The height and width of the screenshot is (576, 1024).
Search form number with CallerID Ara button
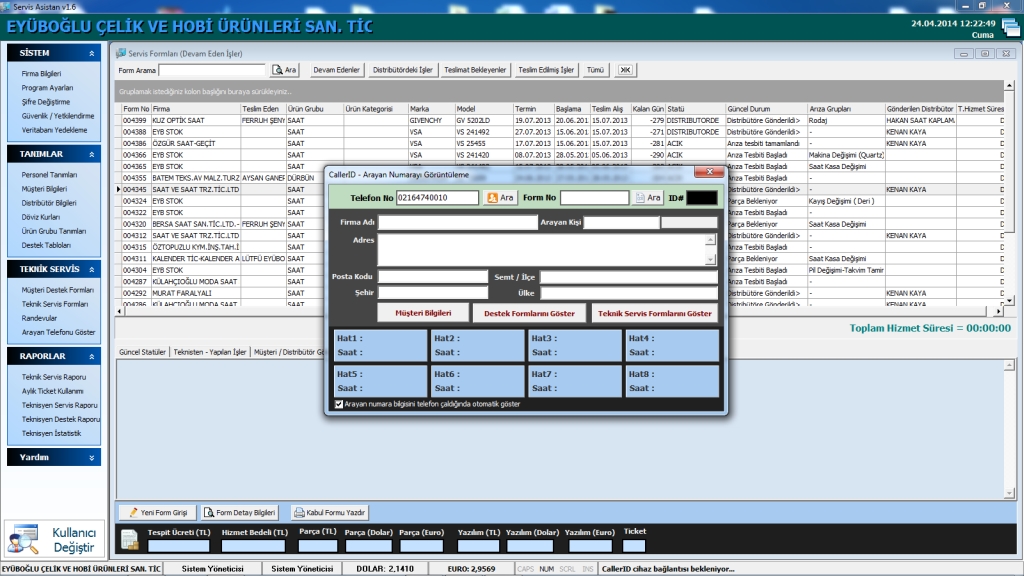coord(648,198)
